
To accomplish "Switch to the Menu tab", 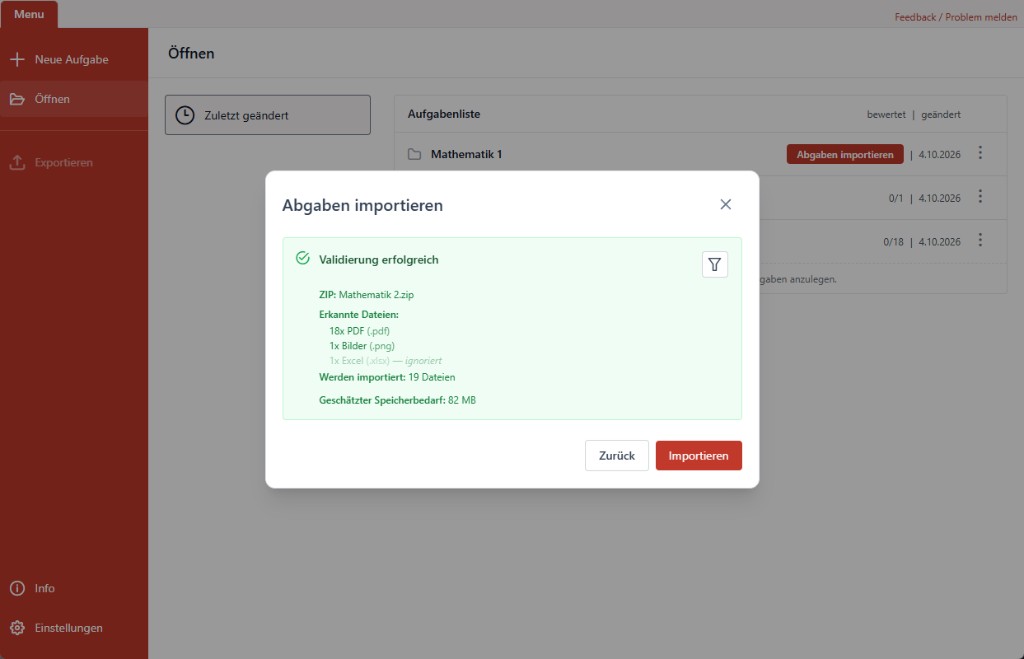I will pos(29,14).
